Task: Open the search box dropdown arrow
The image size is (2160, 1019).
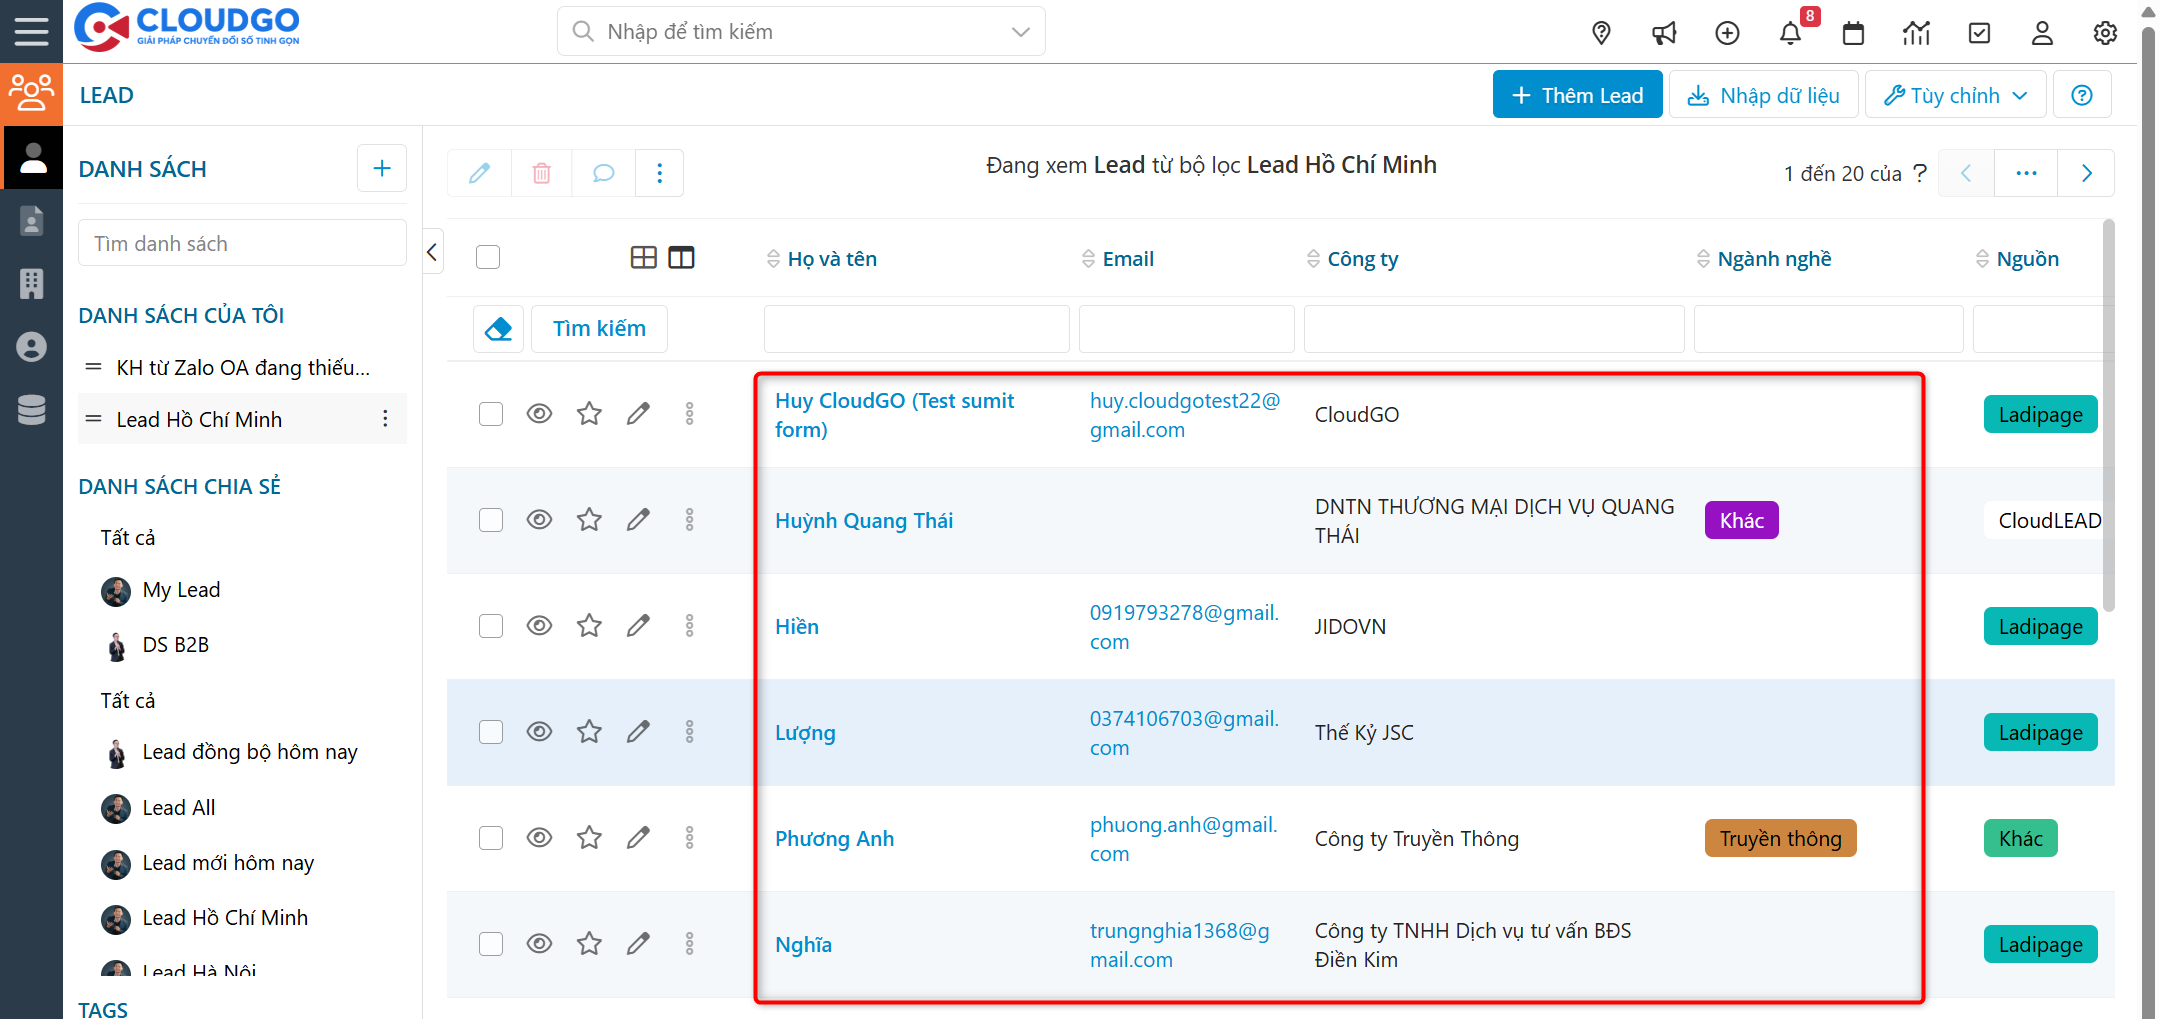Action: [x=1020, y=32]
